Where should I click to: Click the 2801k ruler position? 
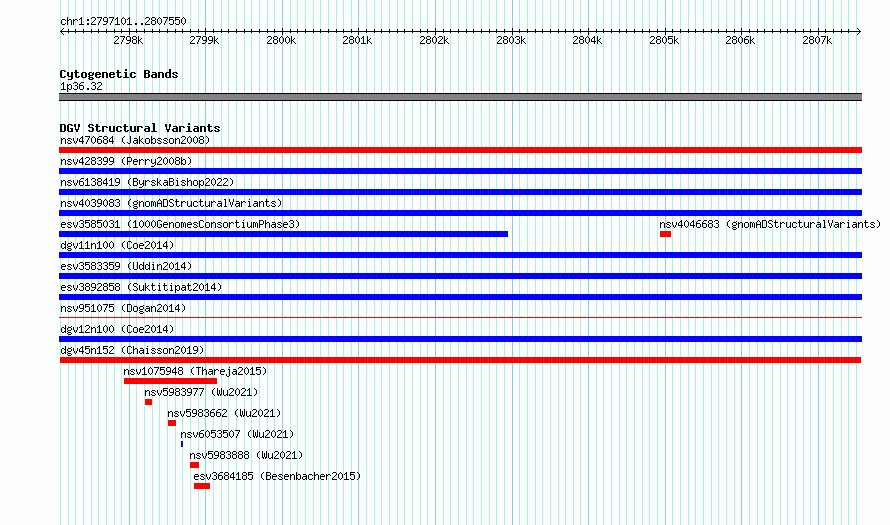pos(358,40)
